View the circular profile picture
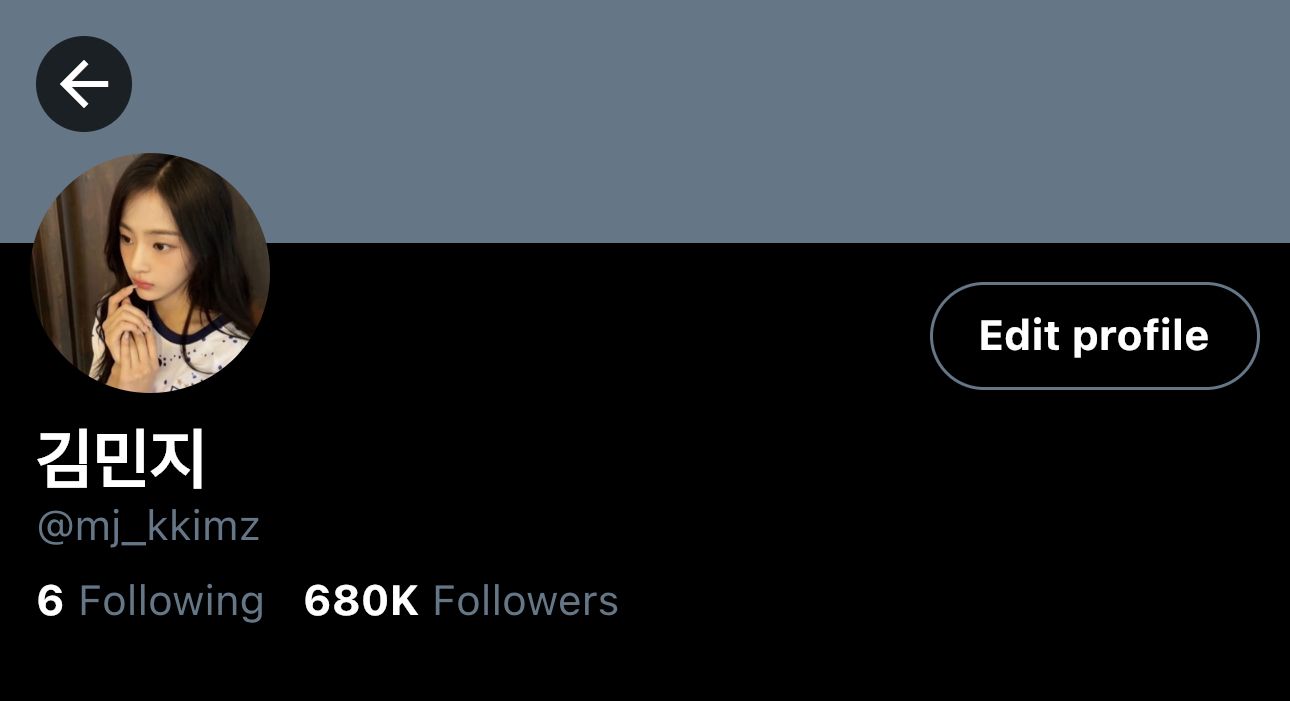Screen dimensions: 1290x701 point(150,273)
